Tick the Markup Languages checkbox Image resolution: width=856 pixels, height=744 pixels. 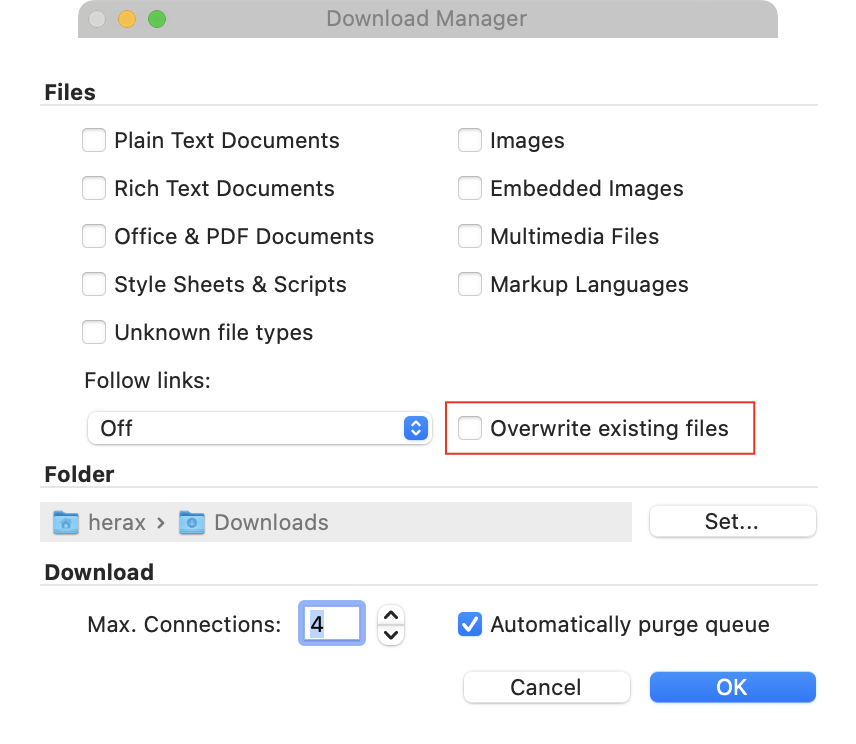[470, 285]
